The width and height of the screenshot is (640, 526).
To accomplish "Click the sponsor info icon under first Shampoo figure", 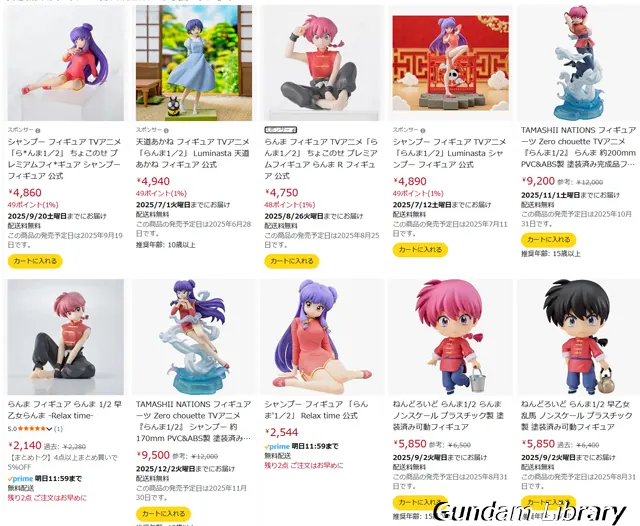I will [x=38, y=131].
